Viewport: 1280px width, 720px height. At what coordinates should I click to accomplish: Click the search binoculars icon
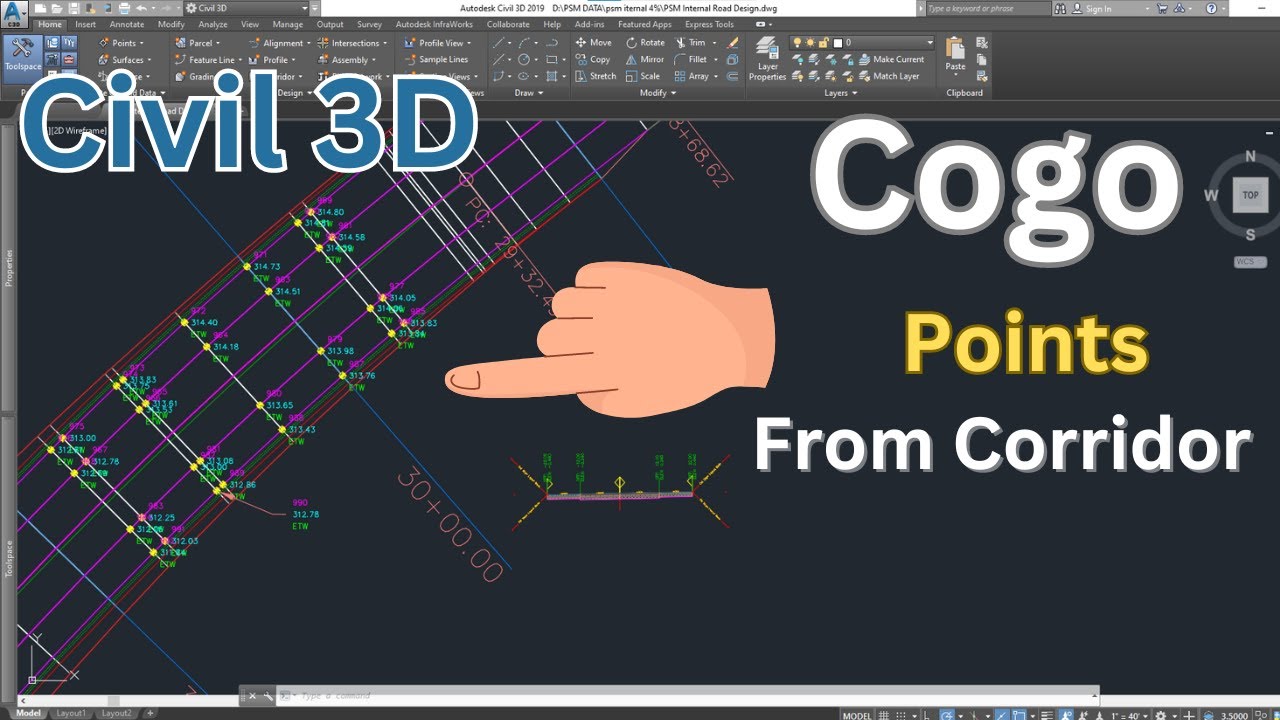pyautogui.click(x=1062, y=8)
